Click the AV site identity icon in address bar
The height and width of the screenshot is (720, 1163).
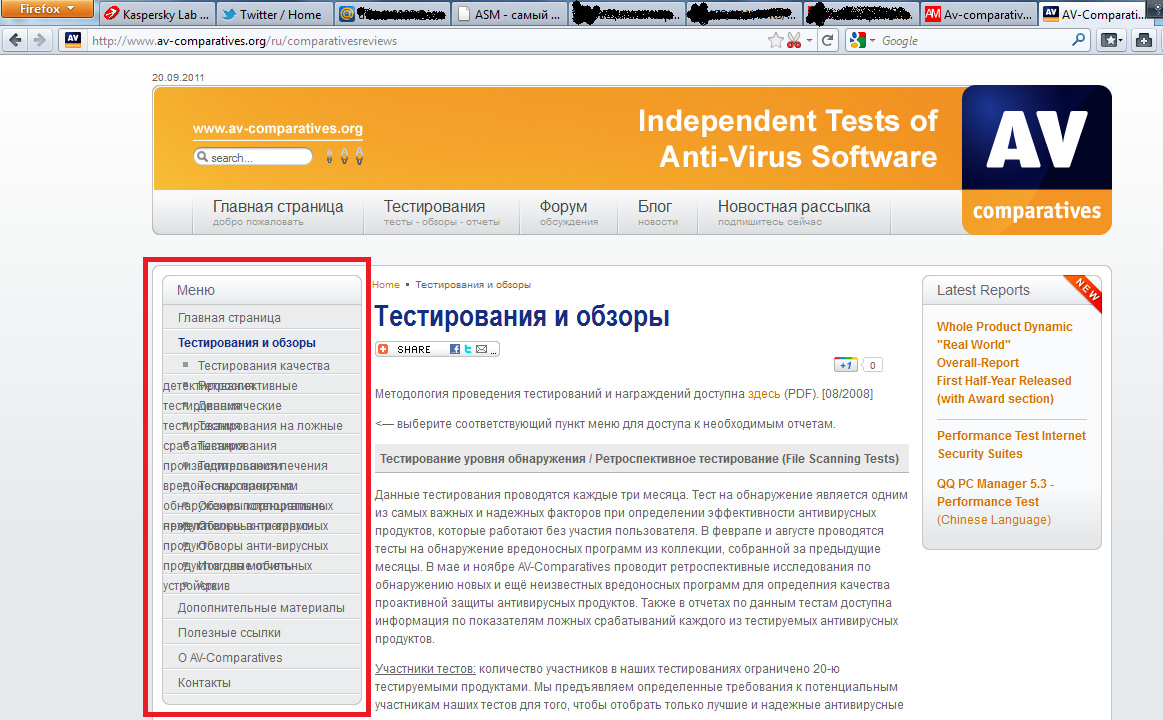pos(73,40)
